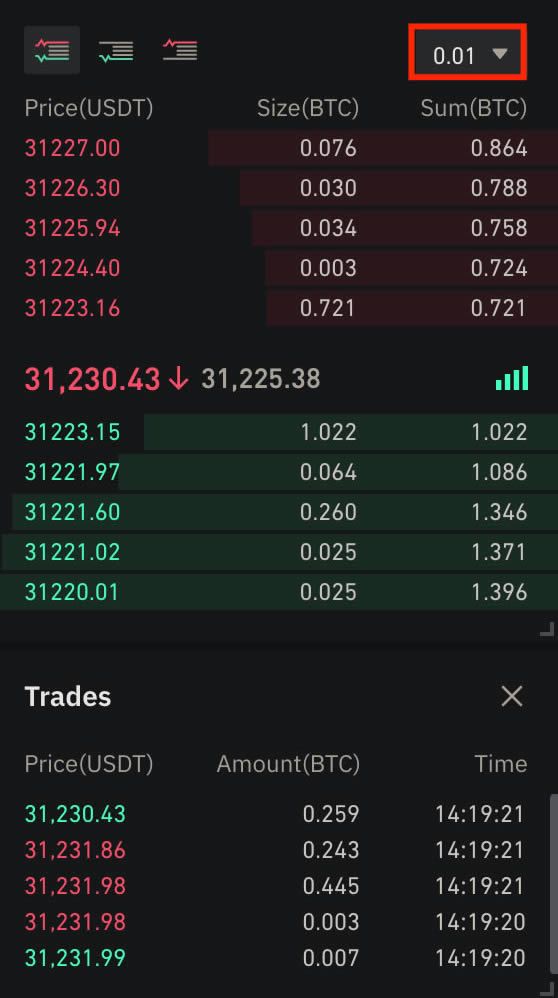Click the mark price 31,225.38

tap(261, 379)
